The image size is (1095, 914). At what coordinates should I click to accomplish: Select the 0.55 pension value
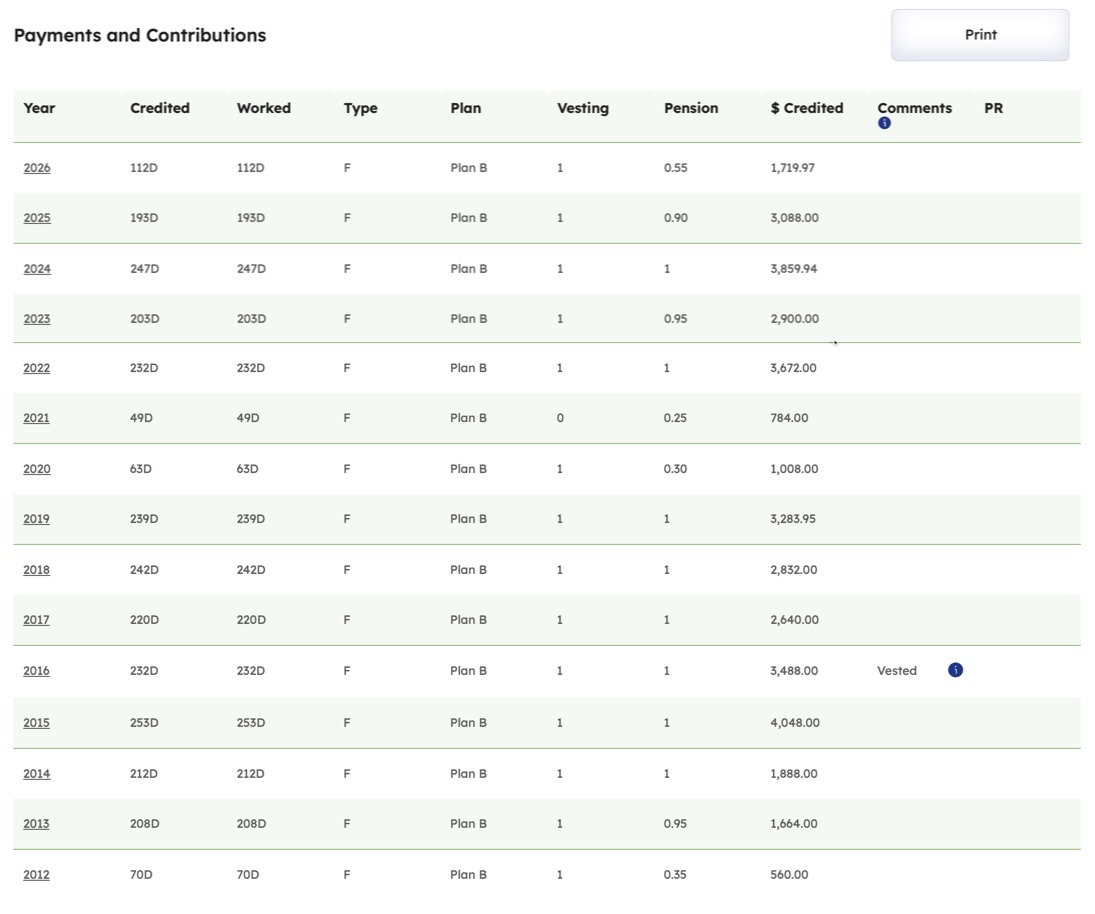coord(676,168)
